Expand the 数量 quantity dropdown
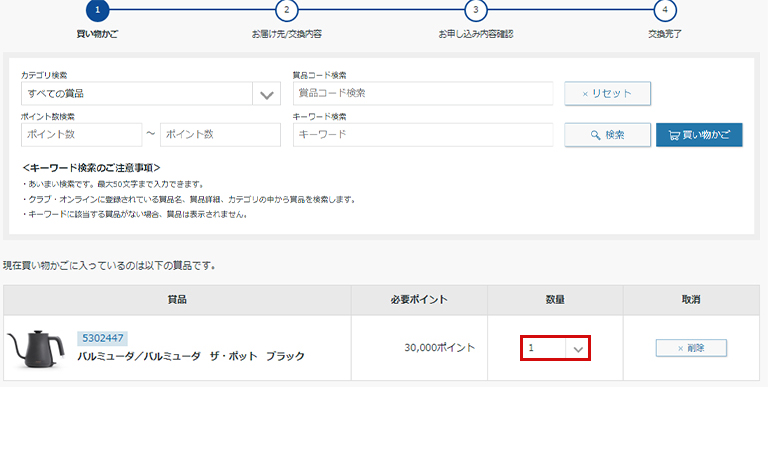Screen dimensions: 768x456 pos(555,348)
